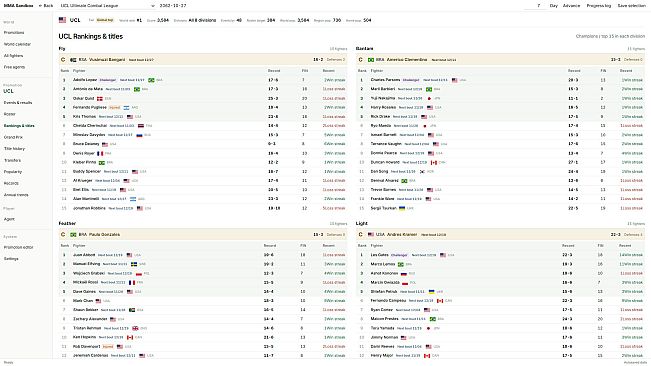The width and height of the screenshot is (651, 366).
Task: Click the date text in the top bar
Action: pyautogui.click(x=172, y=6)
